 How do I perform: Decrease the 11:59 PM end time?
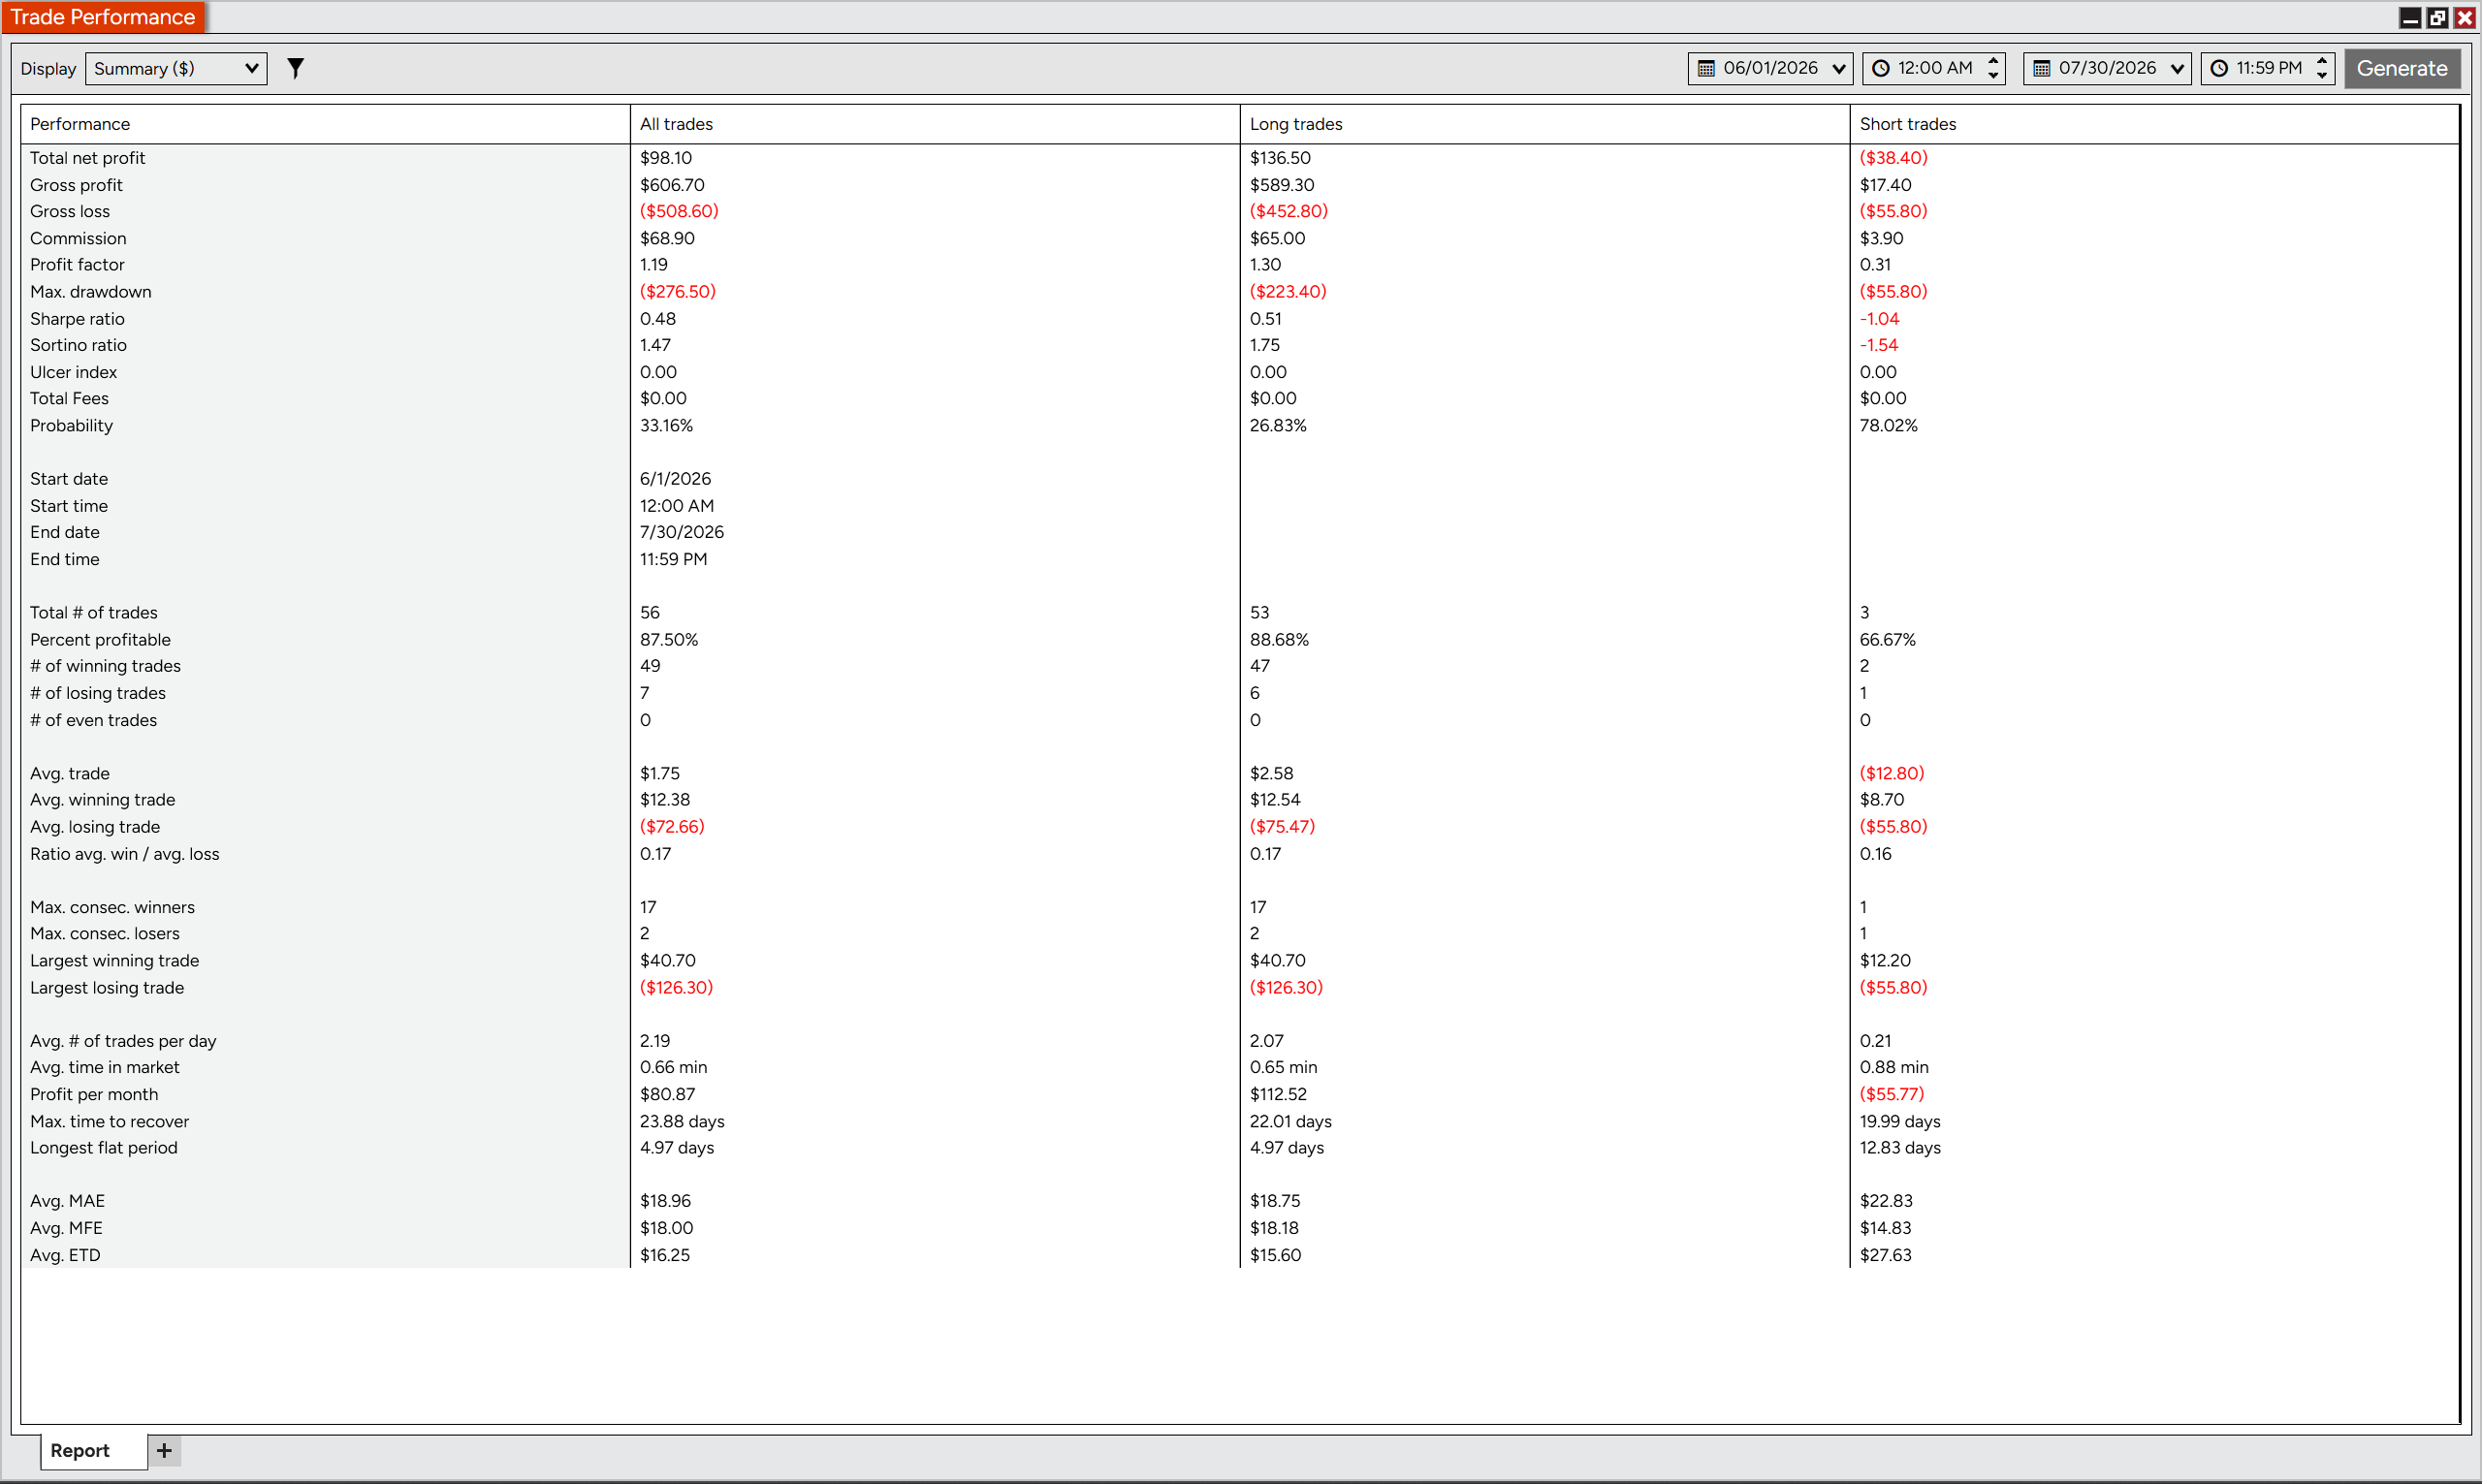(2321, 76)
